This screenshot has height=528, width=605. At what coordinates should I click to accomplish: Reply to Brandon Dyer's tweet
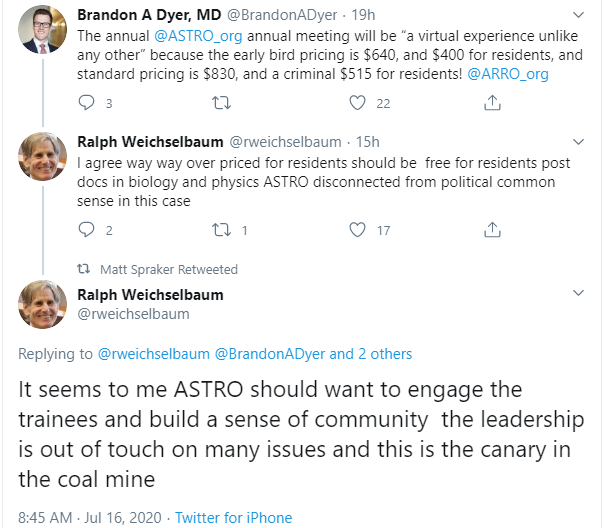[86, 103]
